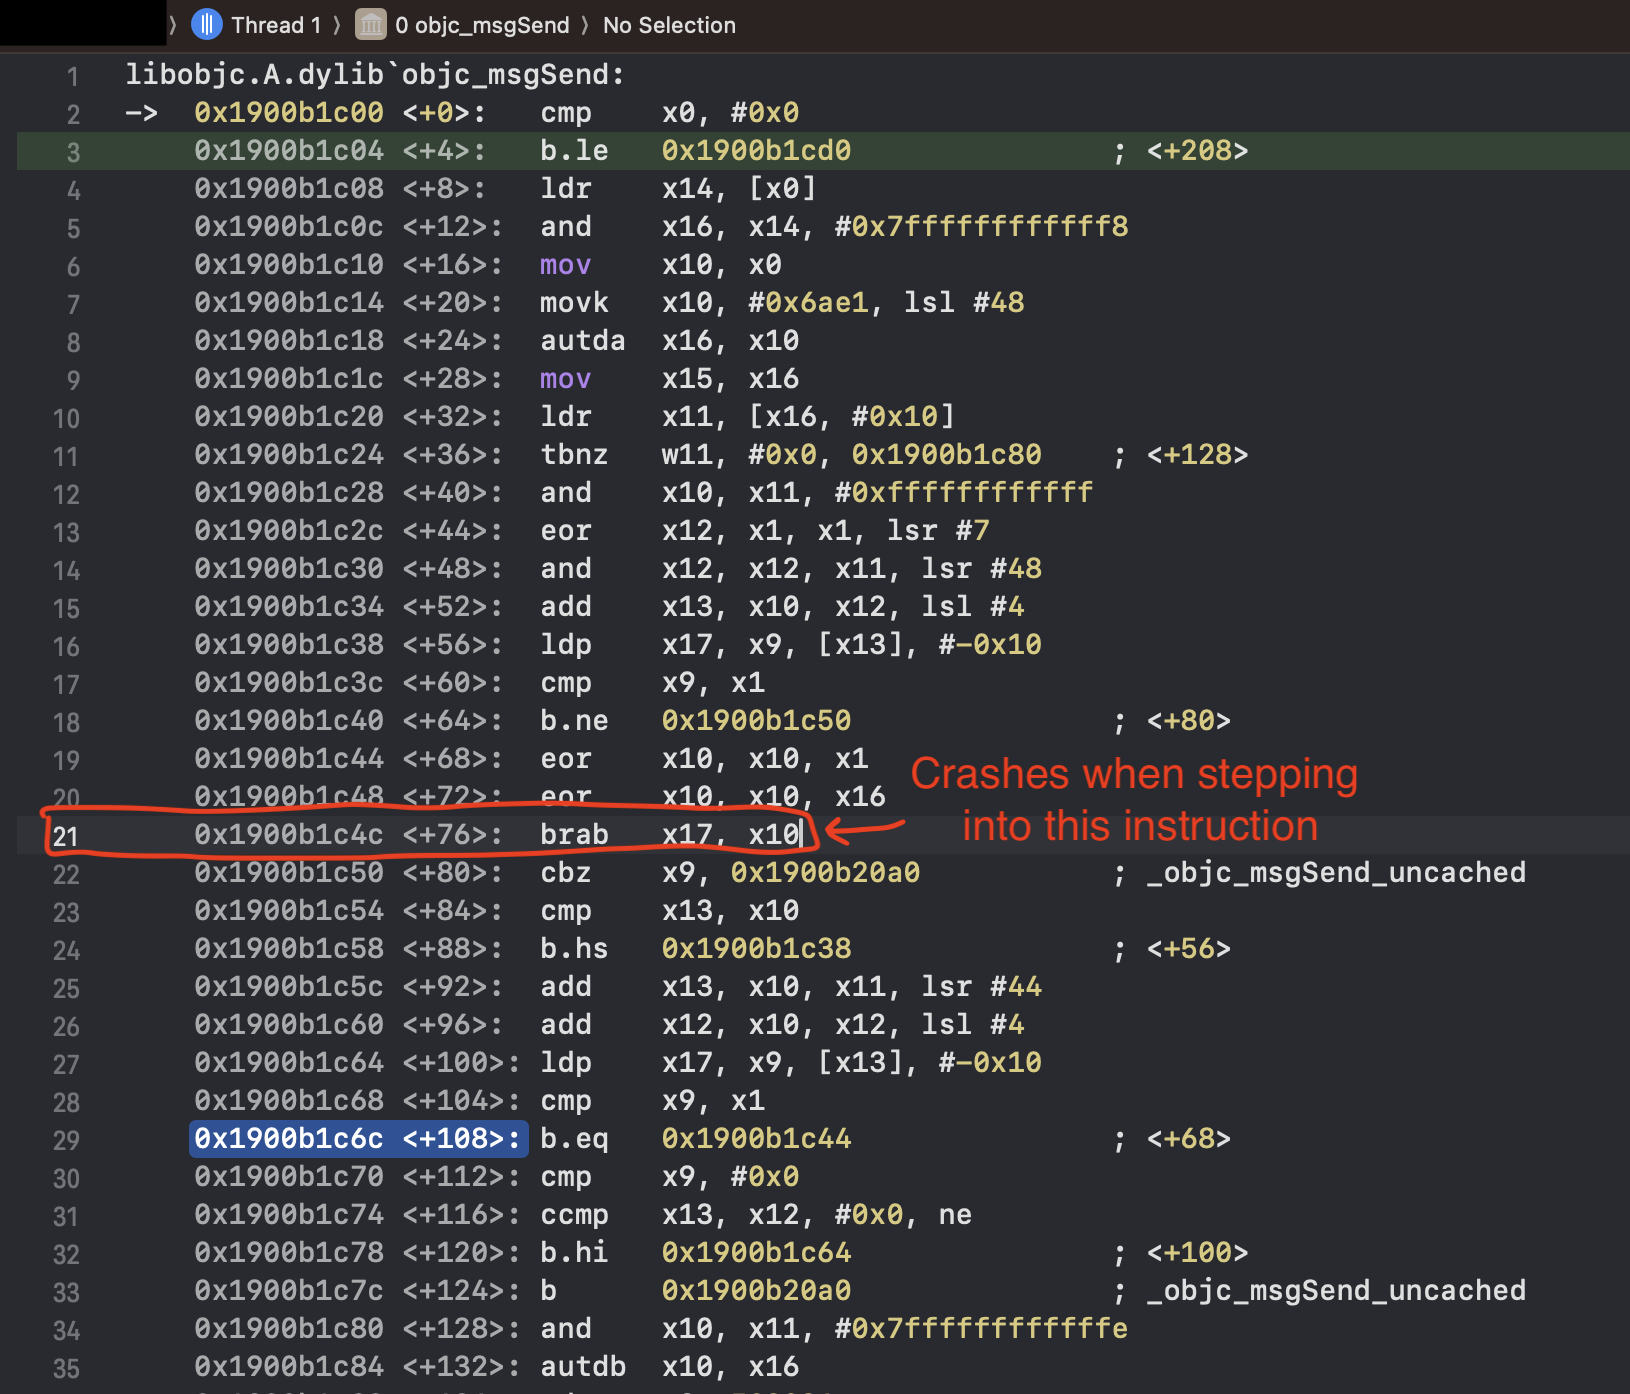Click the objc_msgSend stack frame icon
Image resolution: width=1630 pixels, height=1394 pixels.
point(371,25)
